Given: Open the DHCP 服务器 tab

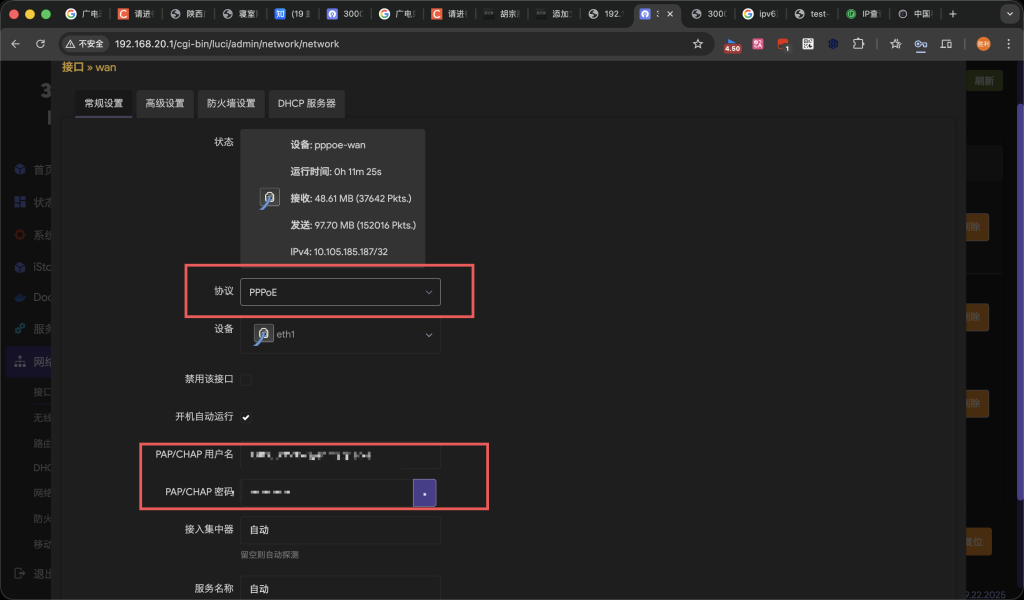Looking at the screenshot, I should pos(306,103).
